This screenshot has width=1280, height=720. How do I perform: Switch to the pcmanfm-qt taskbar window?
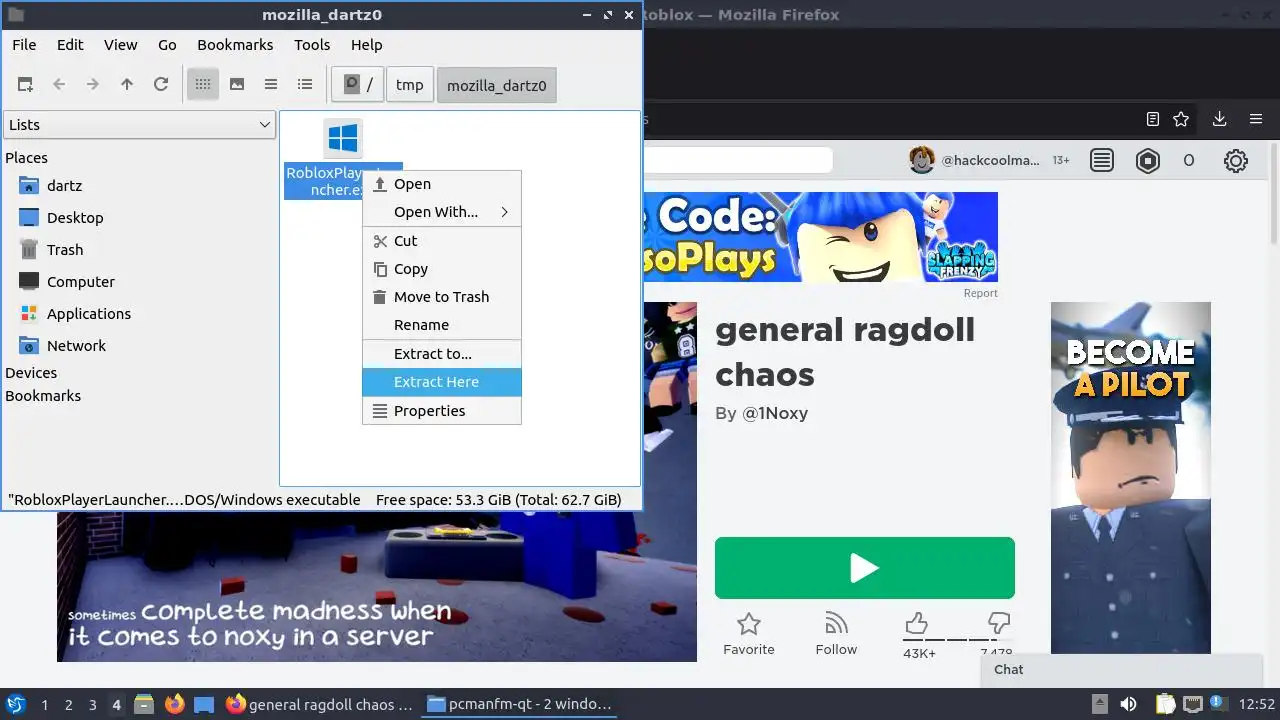pyautogui.click(x=520, y=704)
